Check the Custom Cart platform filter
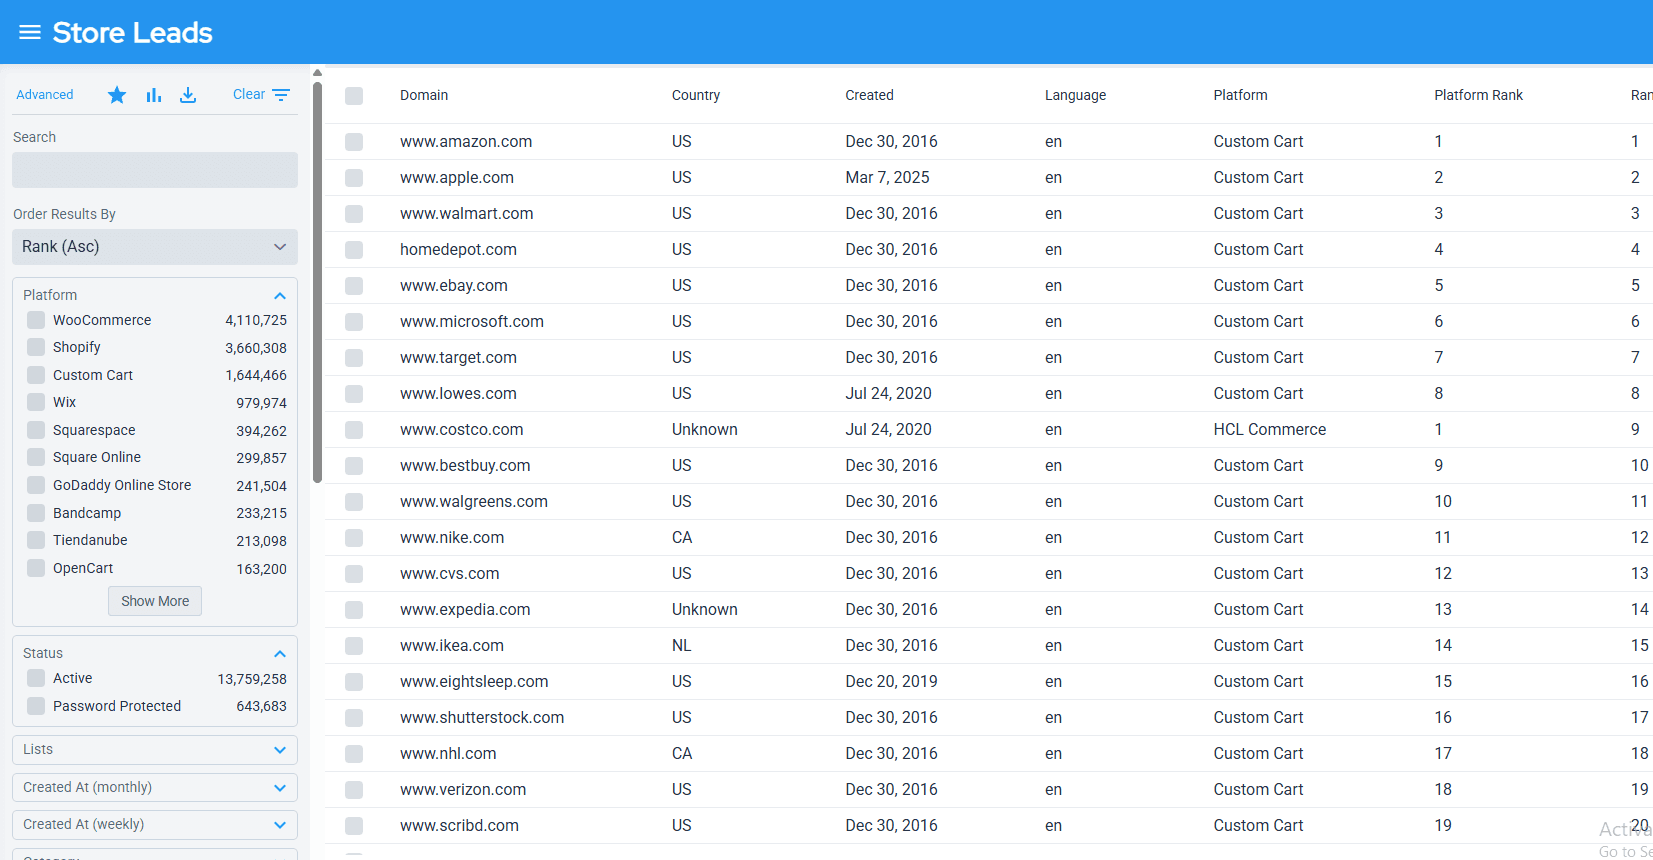The width and height of the screenshot is (1653, 860). click(36, 375)
